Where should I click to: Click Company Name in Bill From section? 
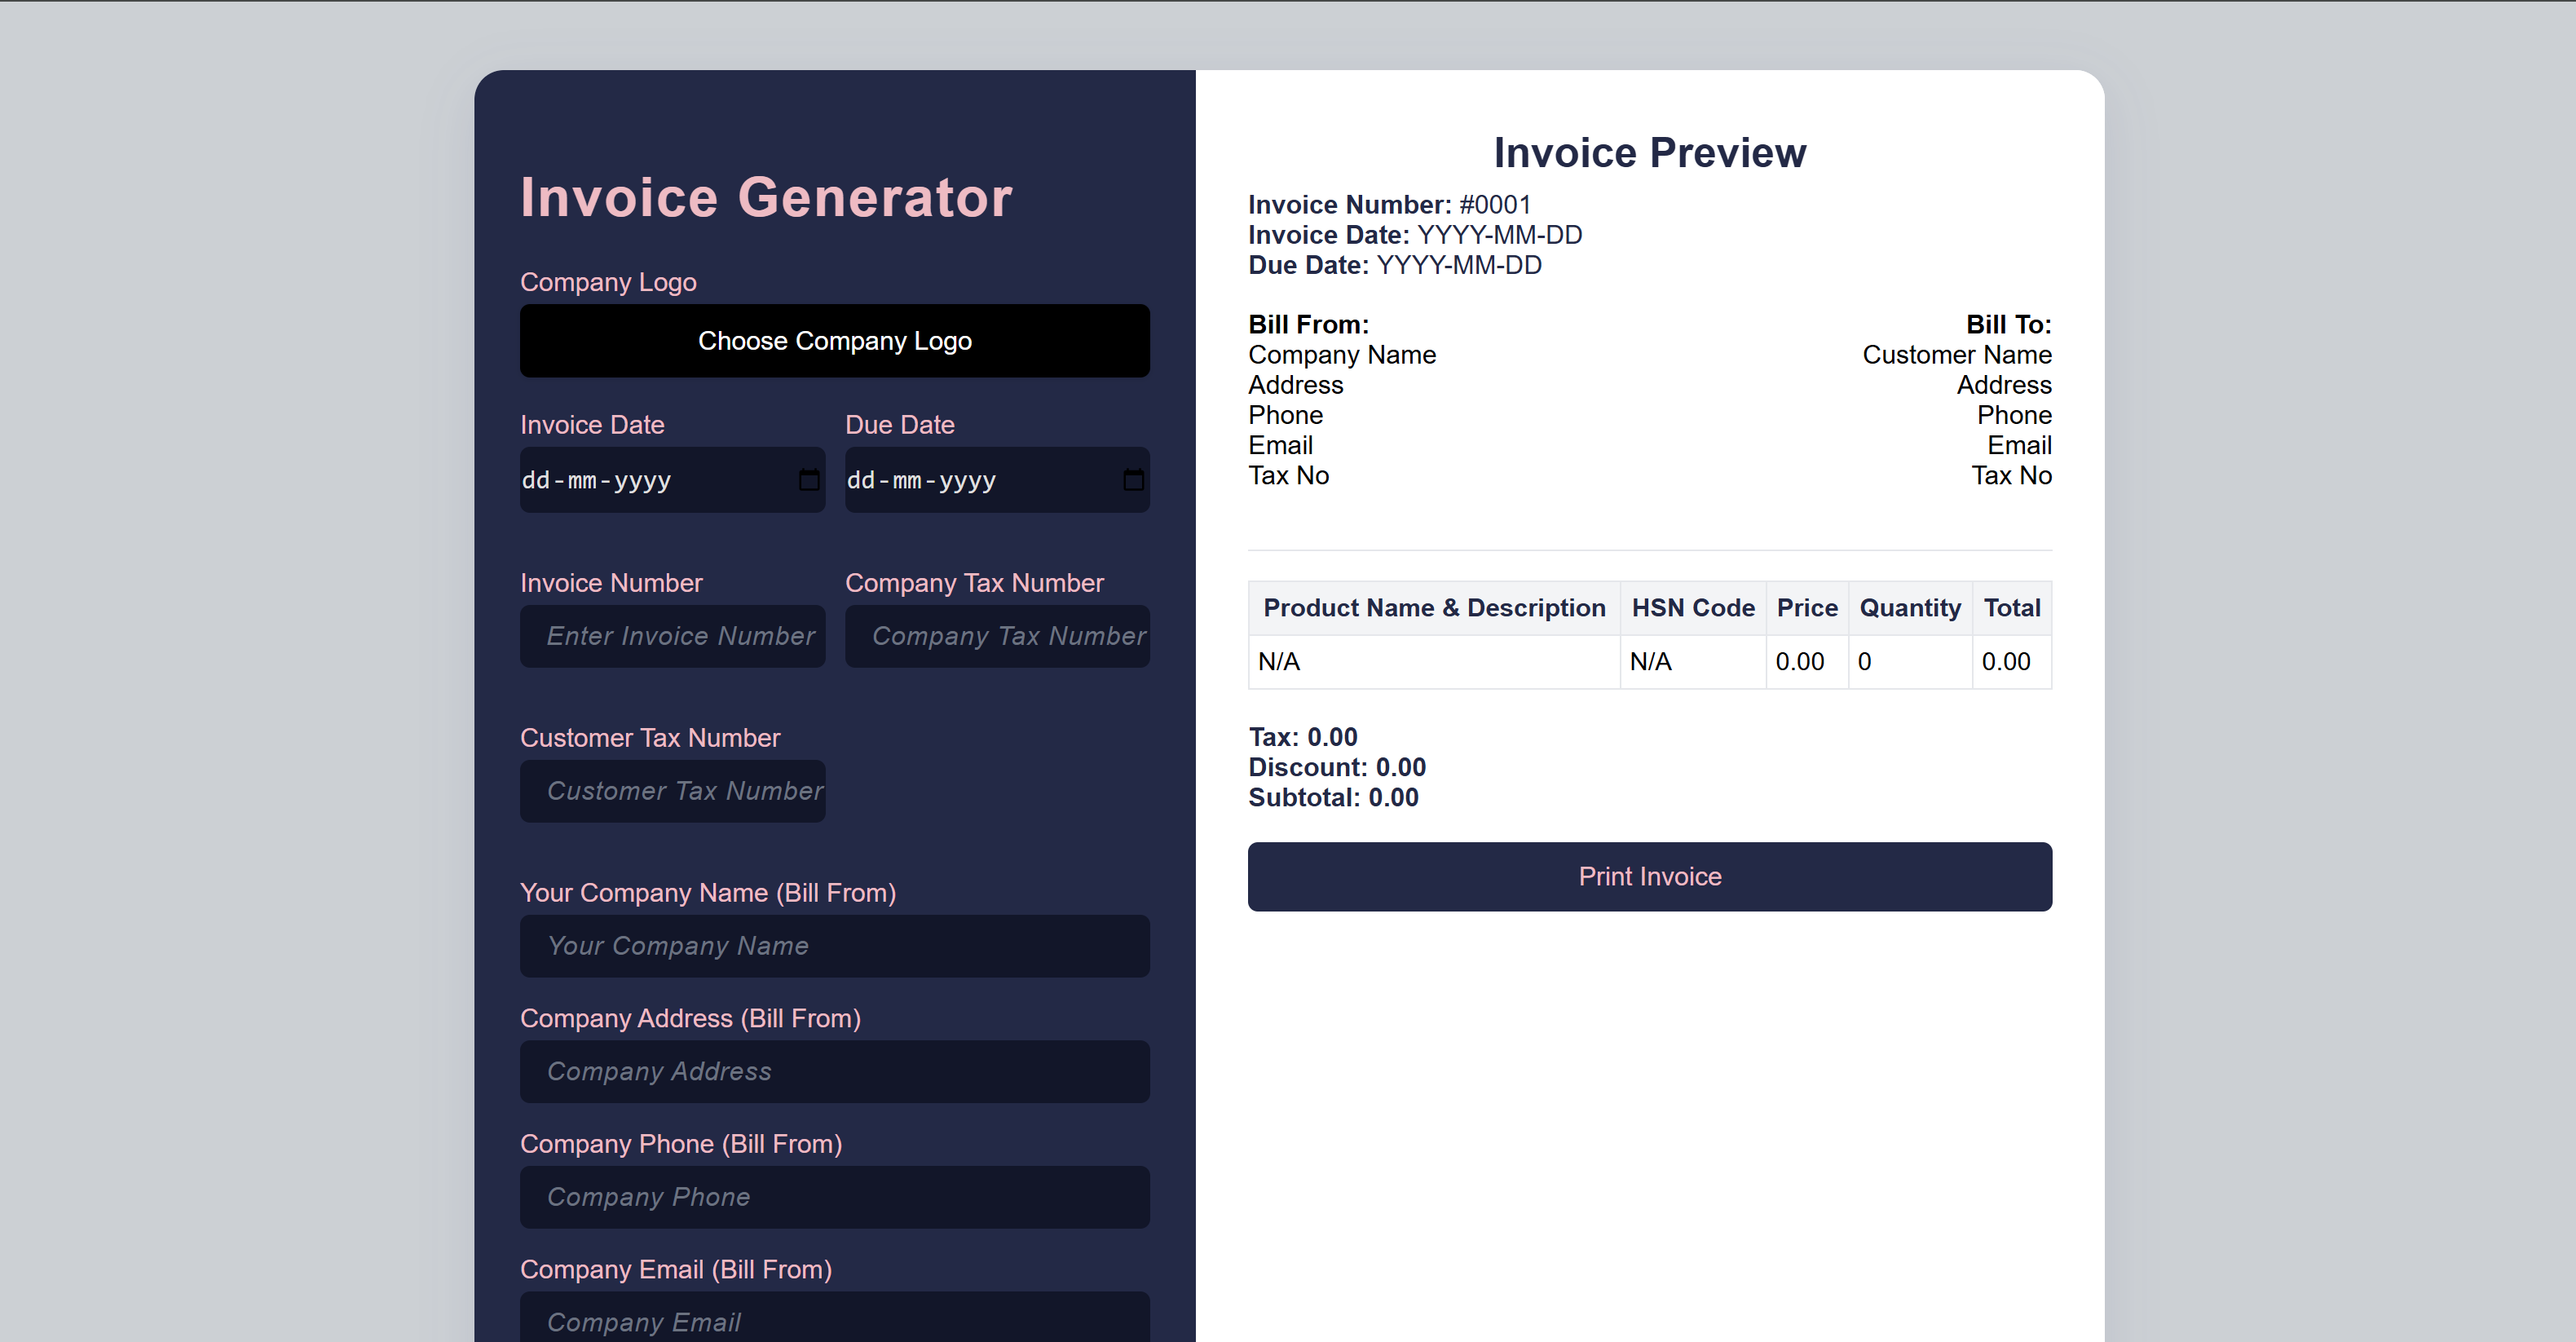pyautogui.click(x=1342, y=355)
